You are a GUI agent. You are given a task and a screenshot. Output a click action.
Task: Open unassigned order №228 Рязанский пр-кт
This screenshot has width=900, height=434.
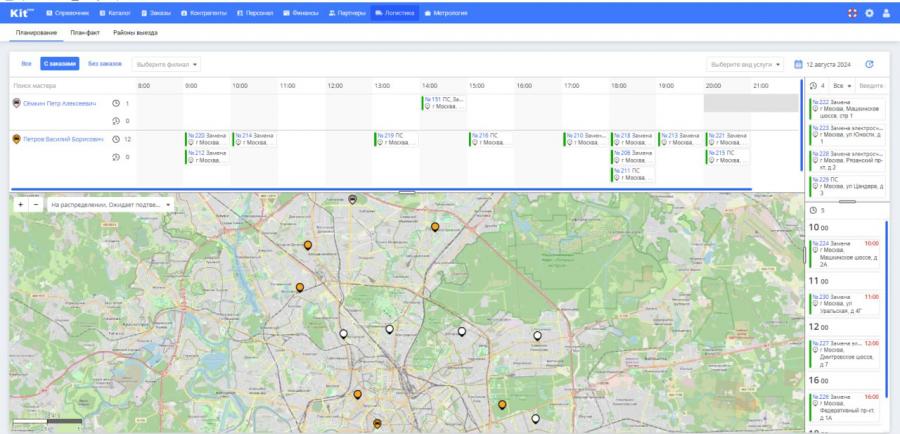847,161
